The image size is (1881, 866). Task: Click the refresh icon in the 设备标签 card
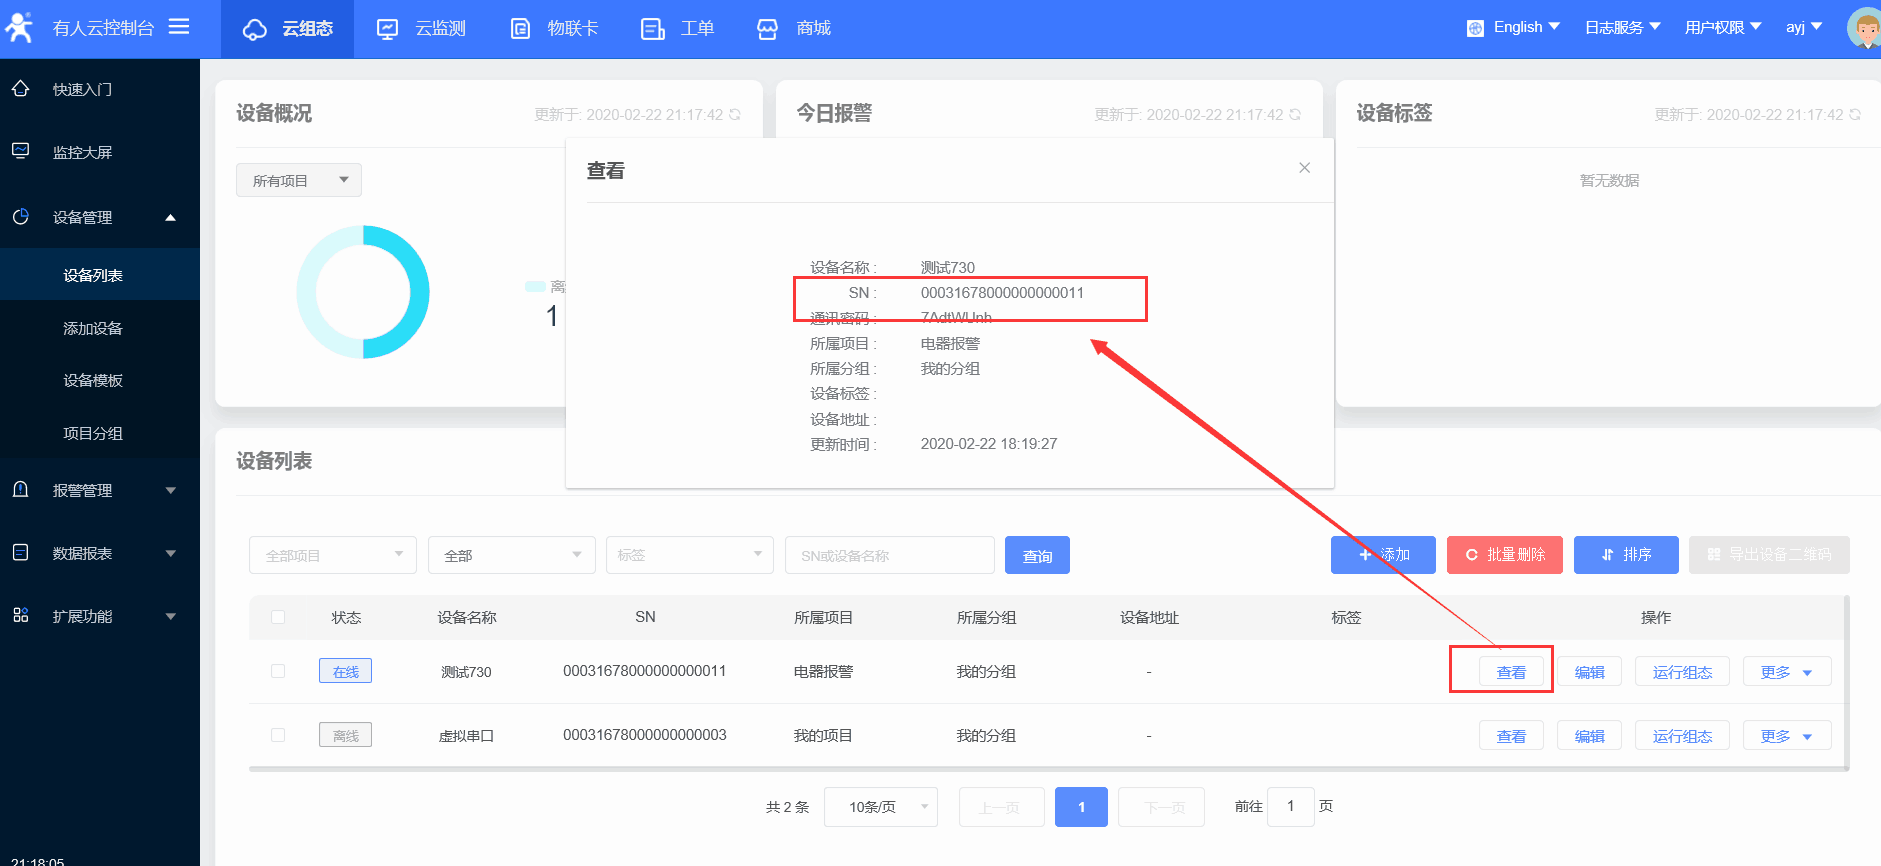1855,114
